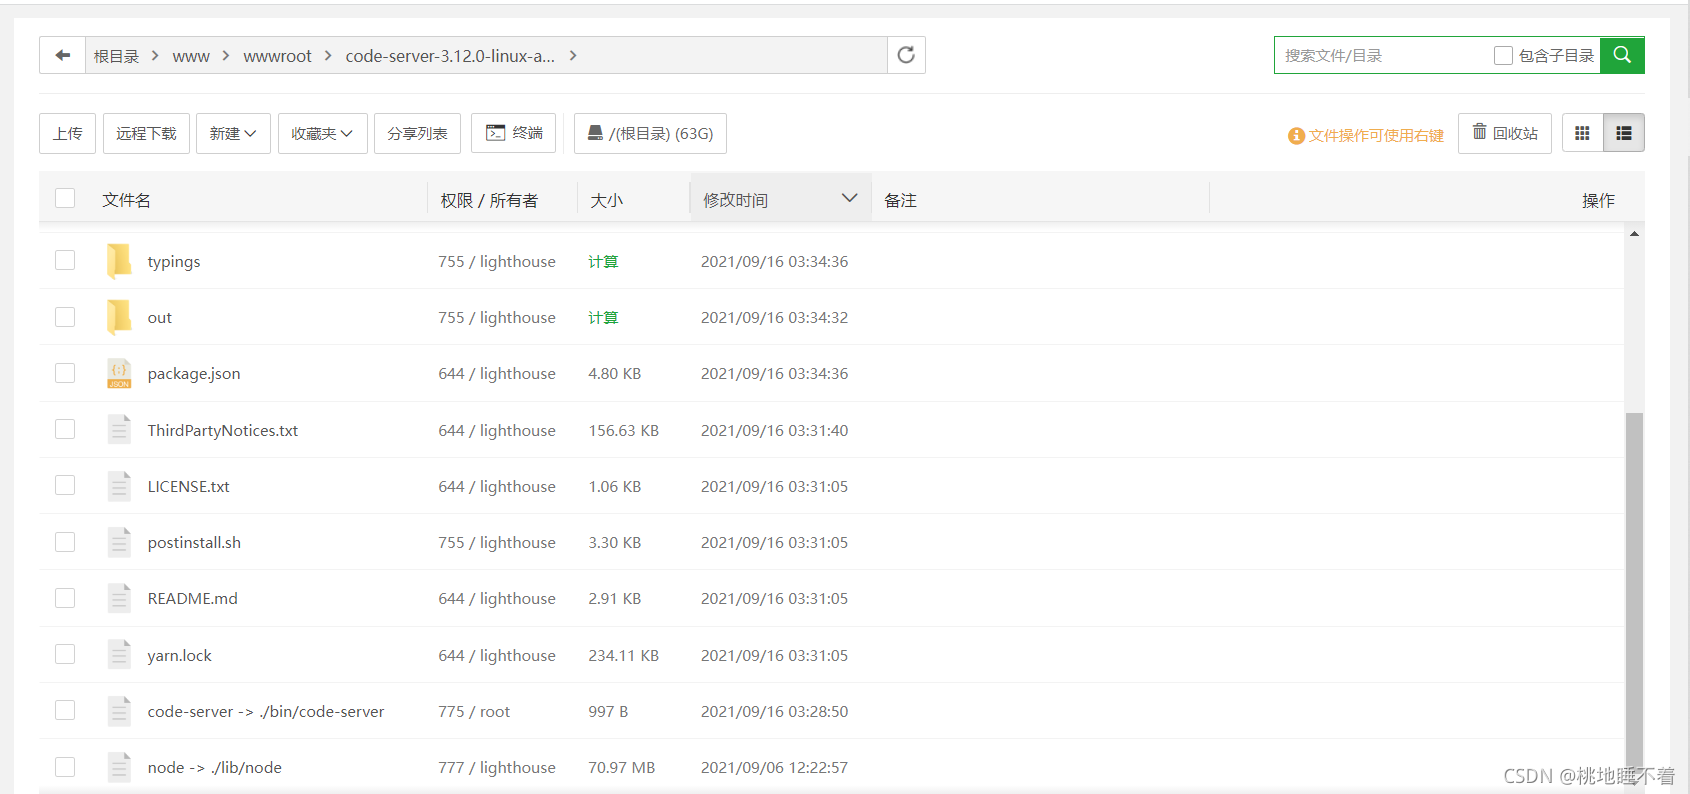Check the README.md checkbox
Screen dimensions: 1690x794
point(65,598)
